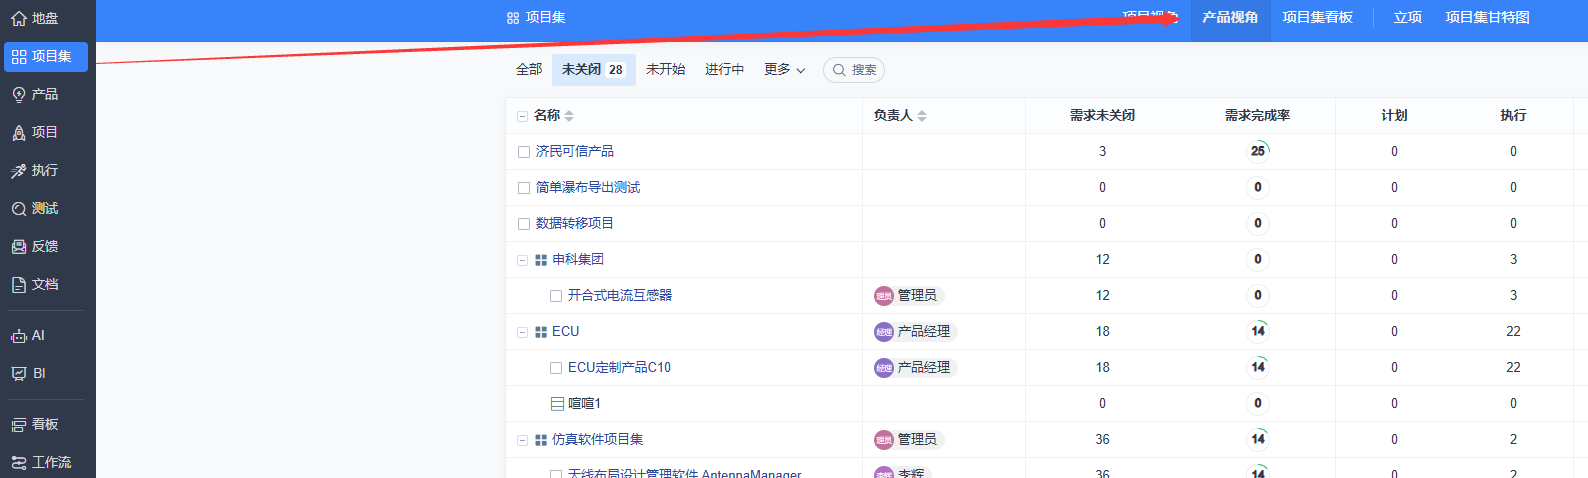Collapse all rows via header toggle

pos(522,116)
